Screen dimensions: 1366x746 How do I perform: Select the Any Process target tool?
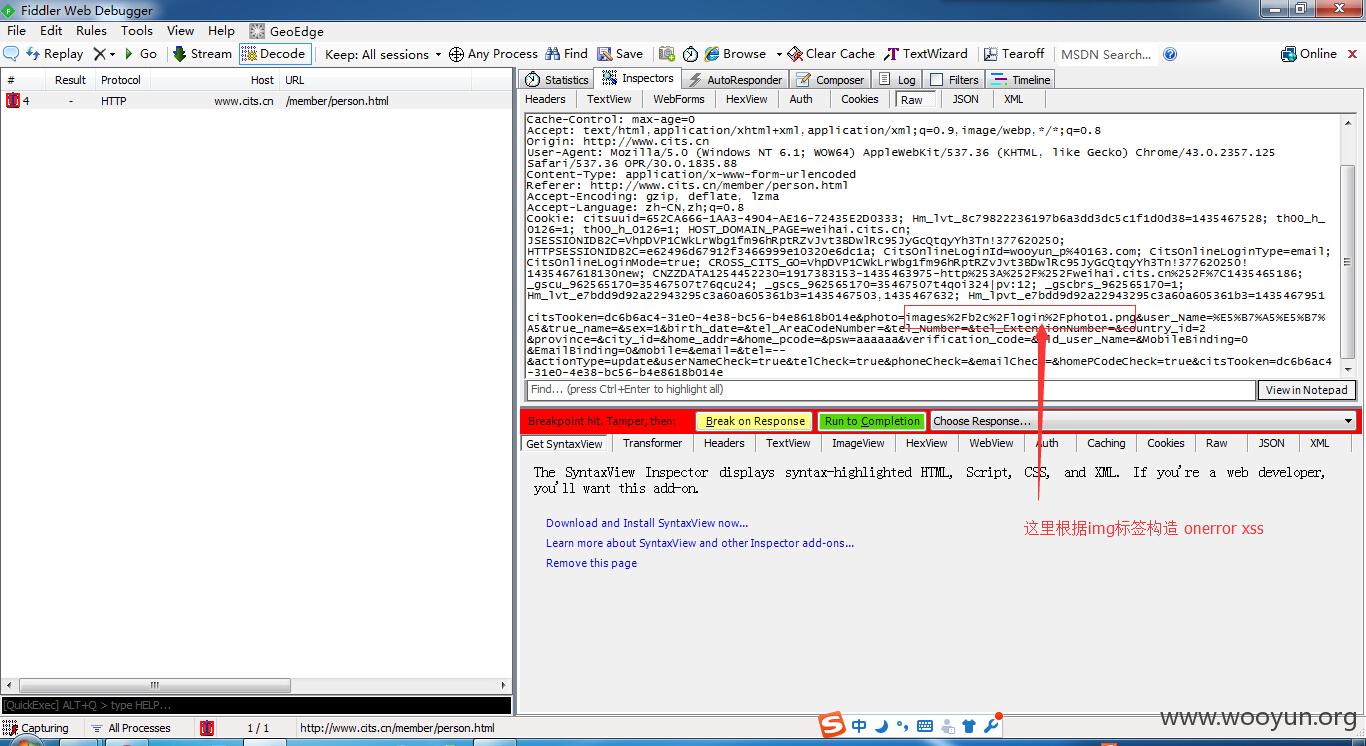493,54
